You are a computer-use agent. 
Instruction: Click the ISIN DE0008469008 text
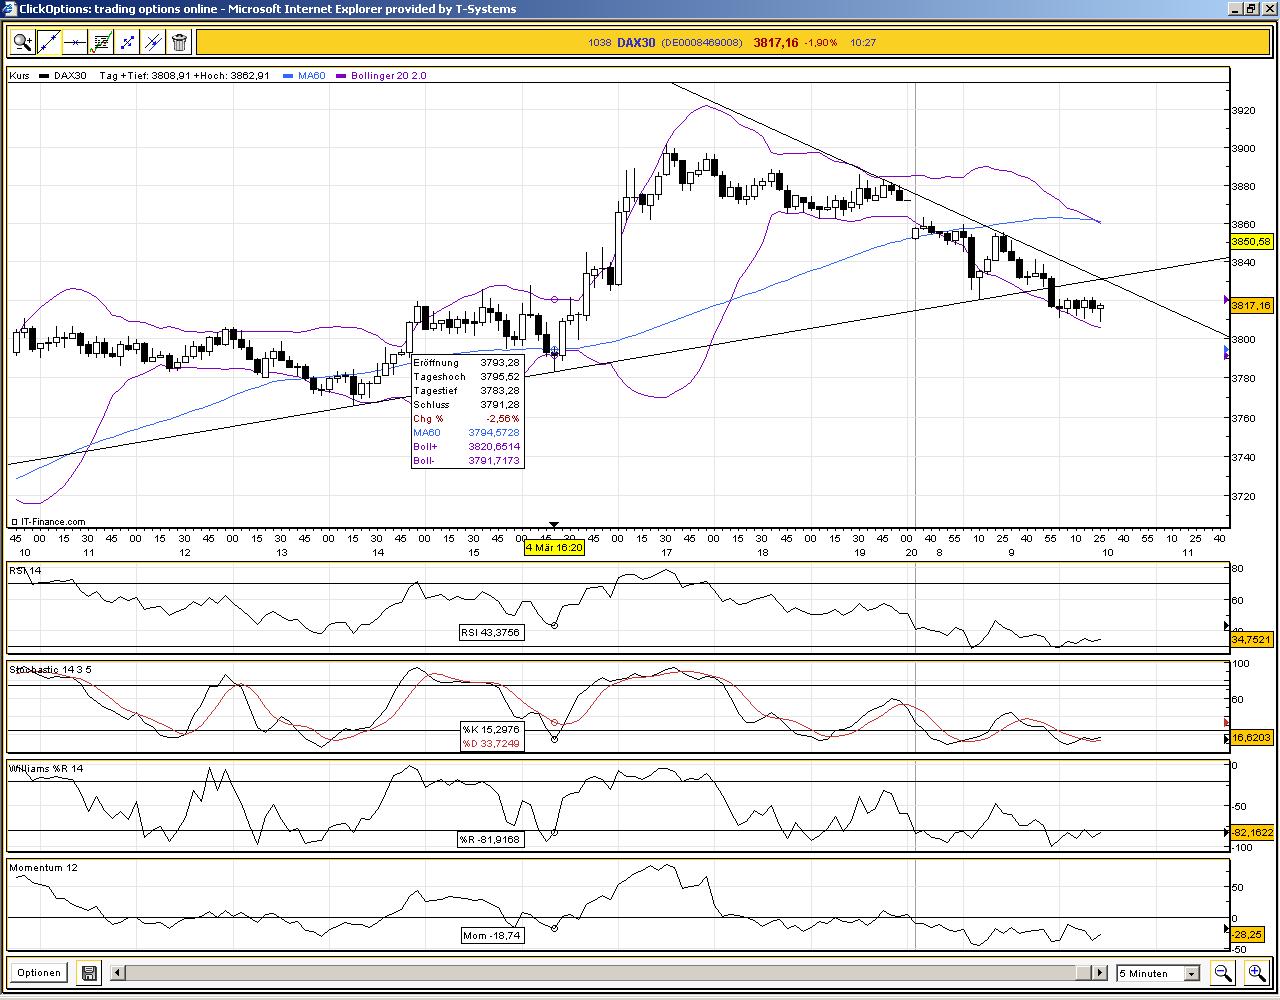702,42
